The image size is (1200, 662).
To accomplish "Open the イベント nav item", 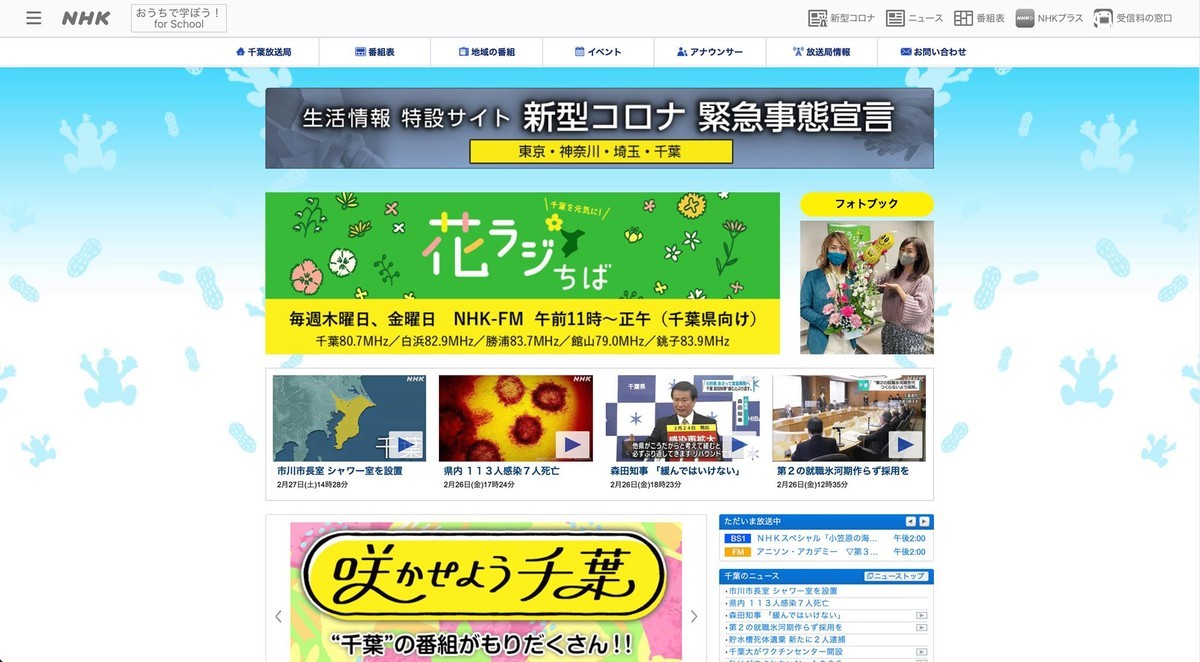I will pos(598,51).
